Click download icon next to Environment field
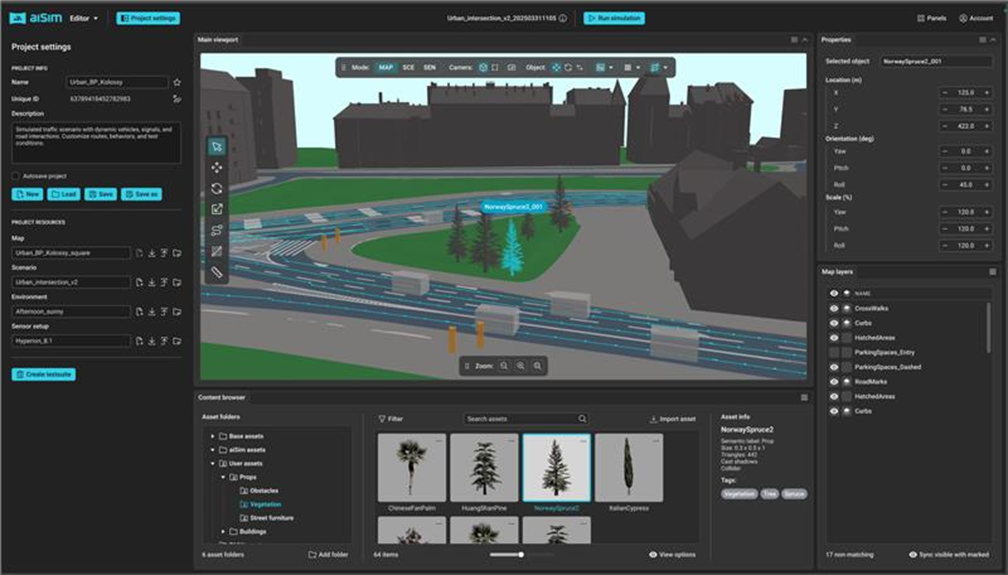1008x575 pixels. click(152, 312)
